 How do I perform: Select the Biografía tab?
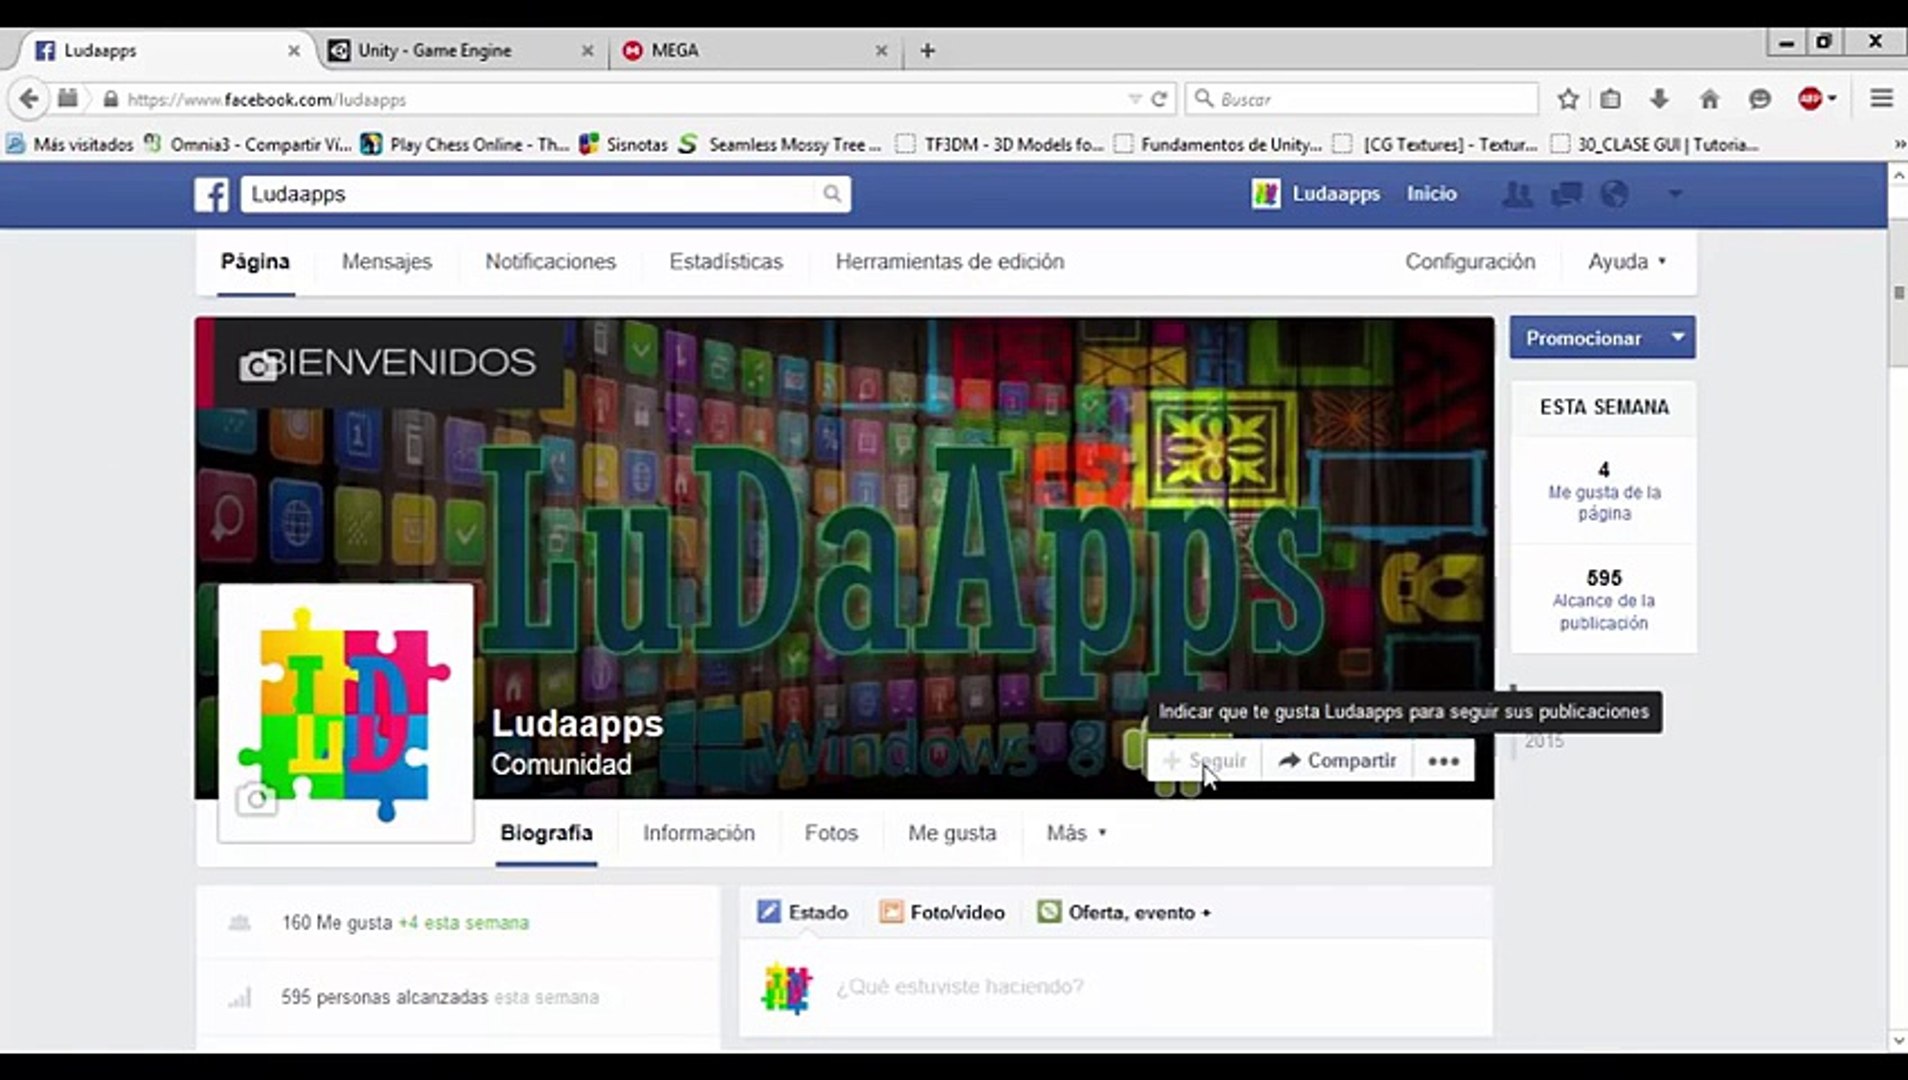point(546,833)
